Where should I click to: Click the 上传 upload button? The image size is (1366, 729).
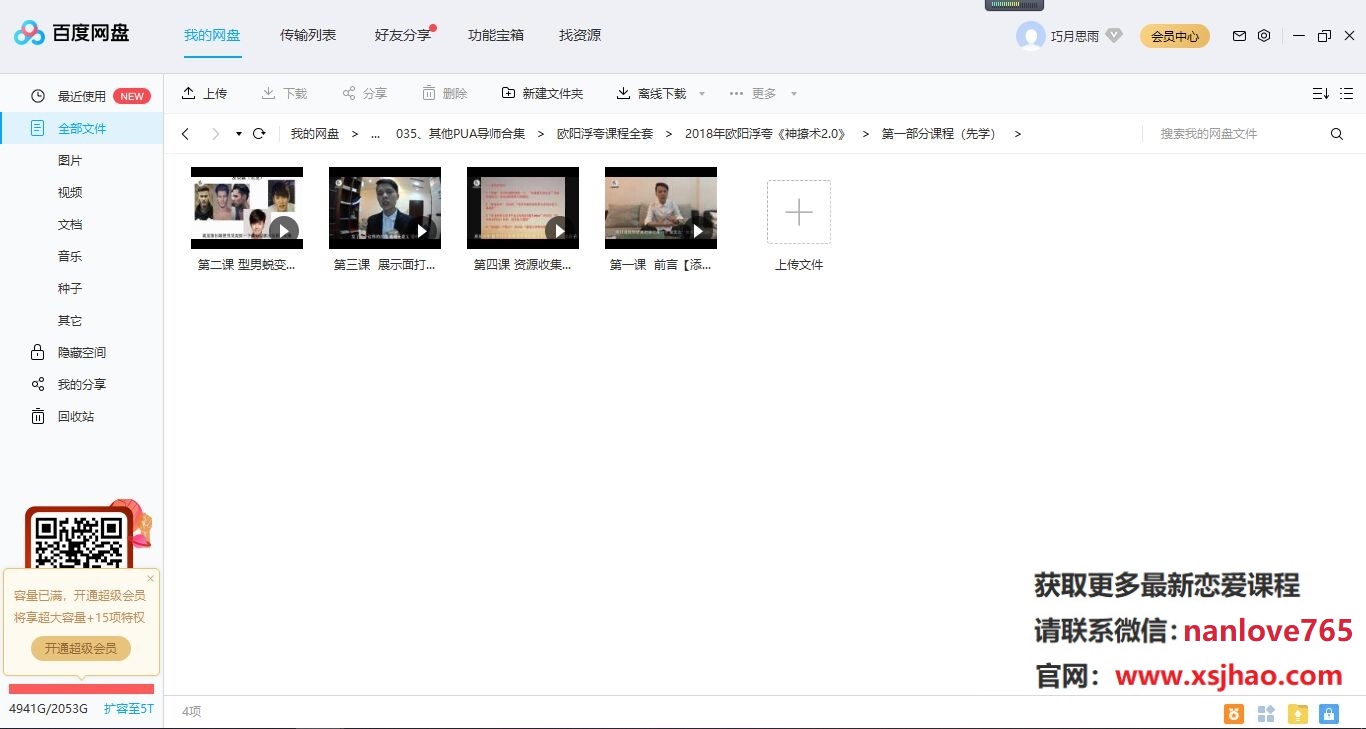point(204,93)
